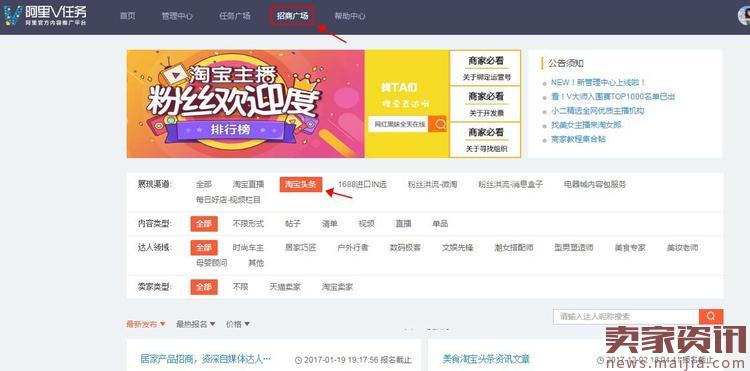Screen dimensions: 750x371
Task: Filter by 母婴顾问 field
Action: pyautogui.click(x=211, y=263)
